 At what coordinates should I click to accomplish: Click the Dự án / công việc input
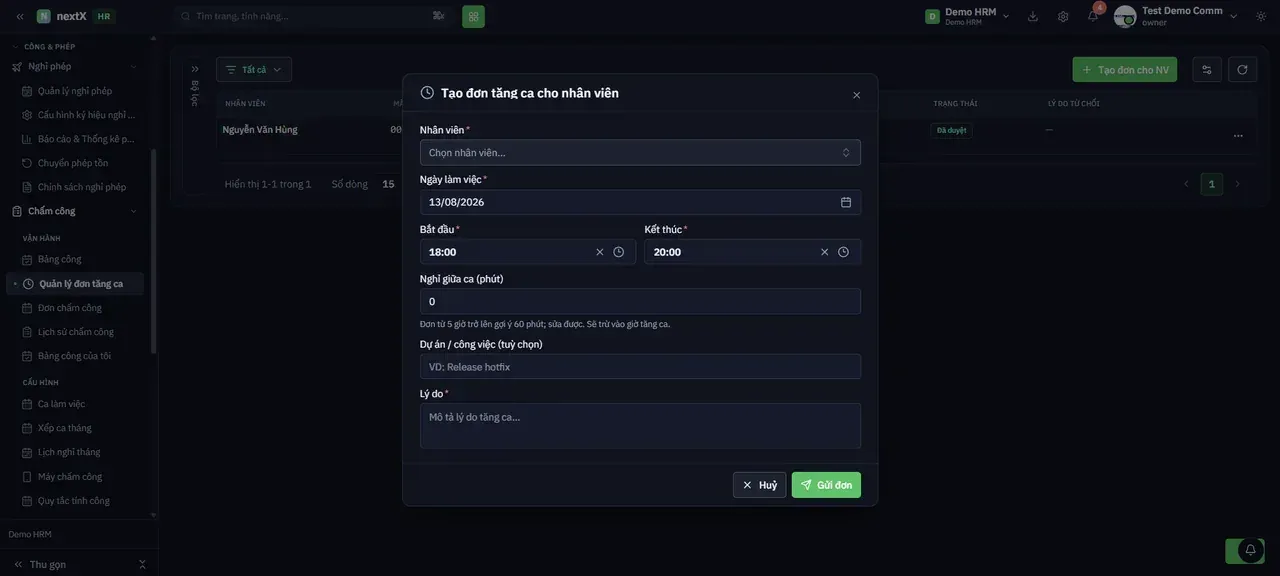tap(640, 367)
